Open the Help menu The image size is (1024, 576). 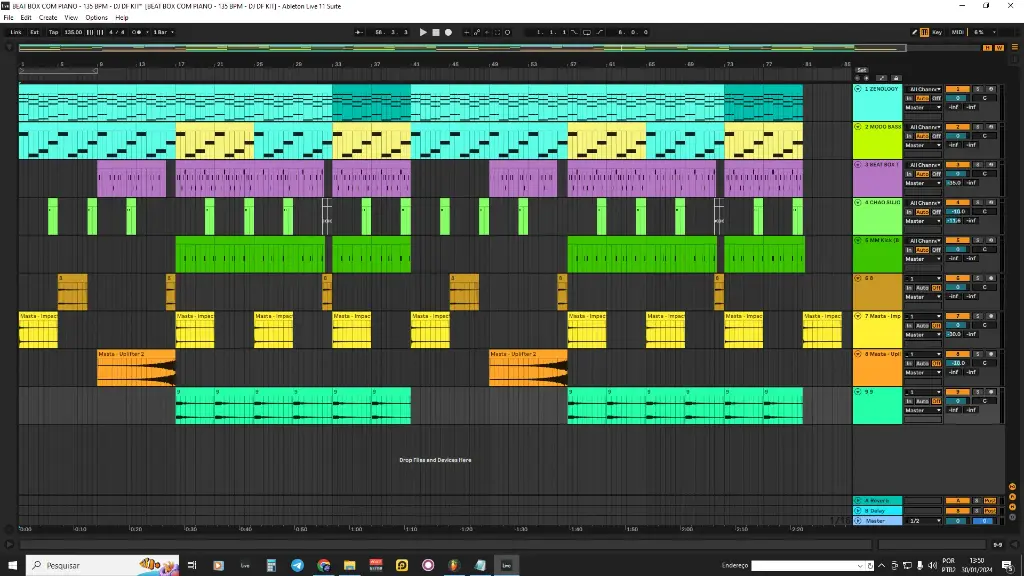click(122, 18)
